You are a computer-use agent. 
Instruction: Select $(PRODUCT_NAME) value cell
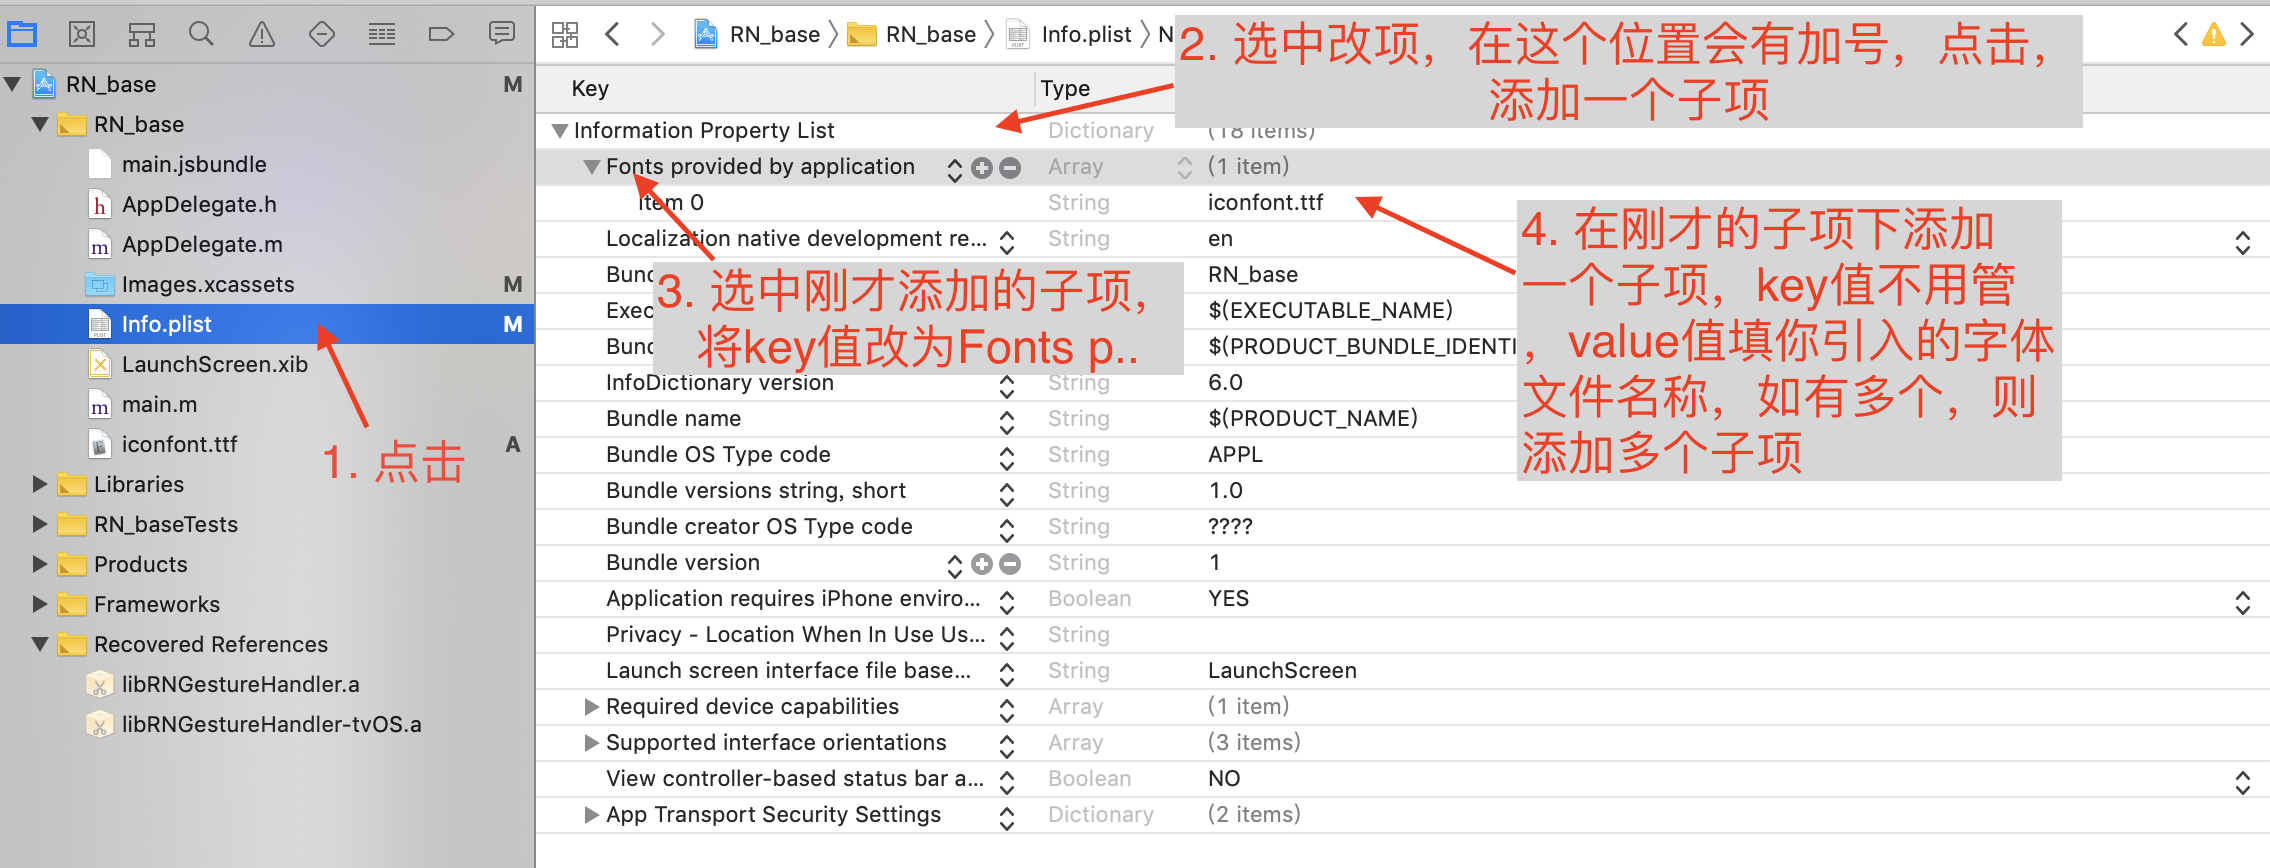coord(1313,419)
